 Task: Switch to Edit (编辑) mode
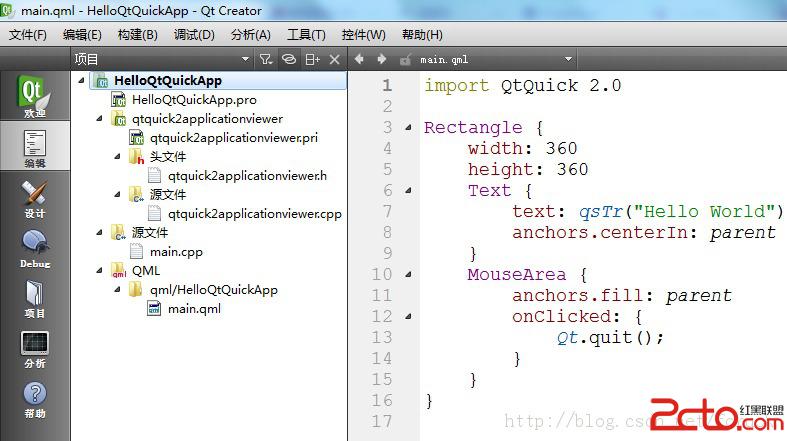point(35,146)
